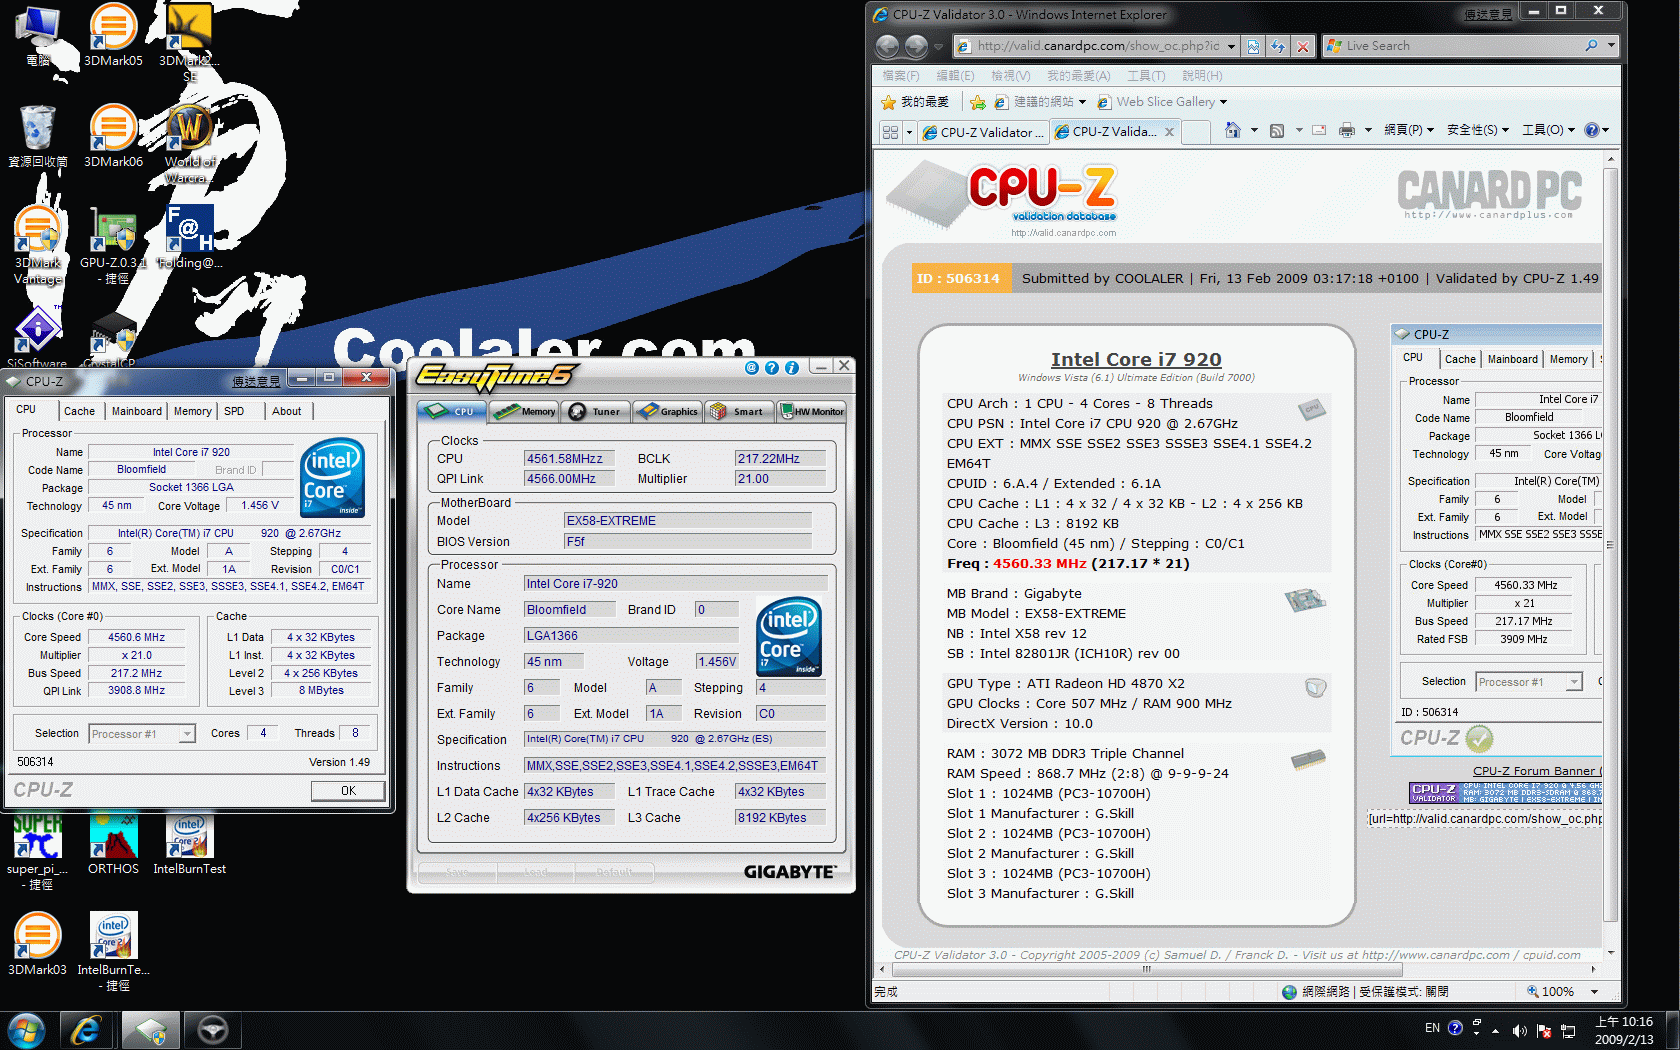Click the 我的最愛 Favorites button
Image resolution: width=1680 pixels, height=1050 pixels.
pos(915,102)
